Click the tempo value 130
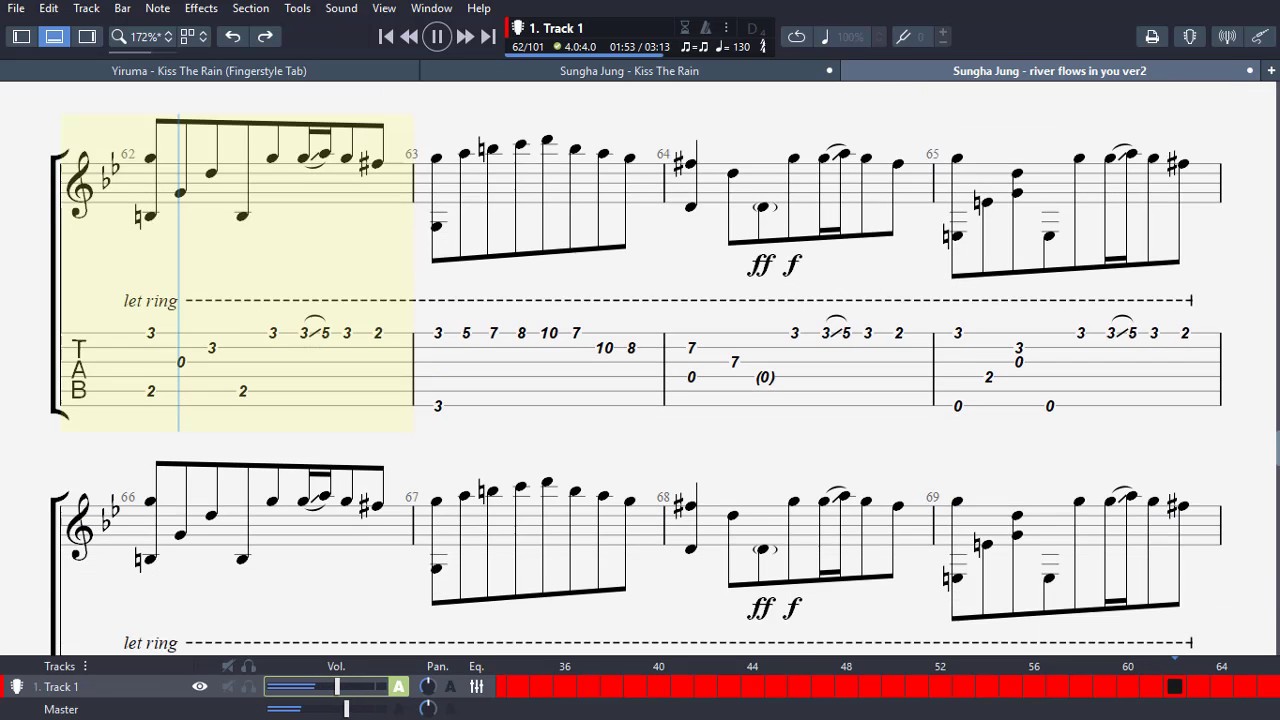 [x=741, y=47]
